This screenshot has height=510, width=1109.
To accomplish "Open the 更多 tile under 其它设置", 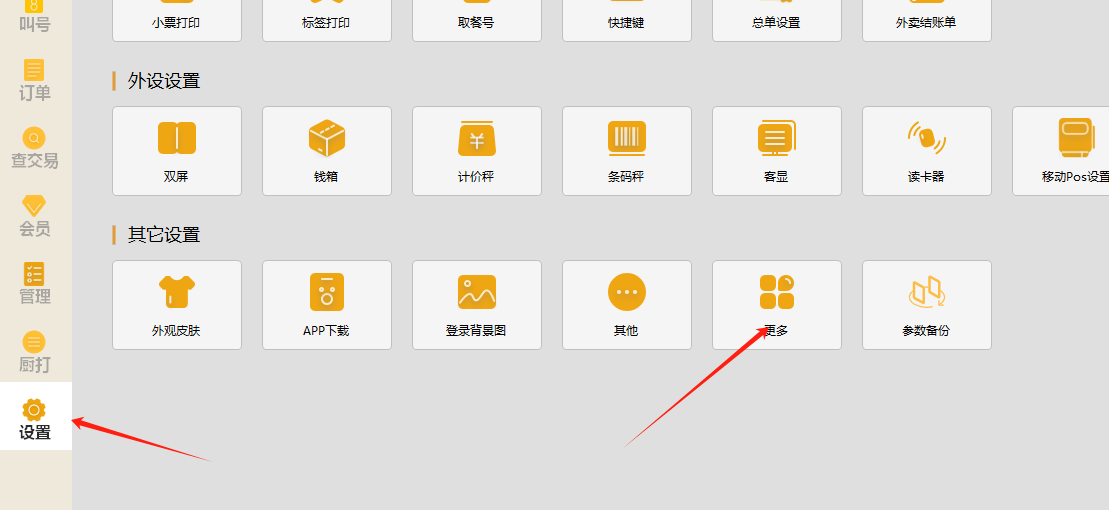I will coord(777,304).
